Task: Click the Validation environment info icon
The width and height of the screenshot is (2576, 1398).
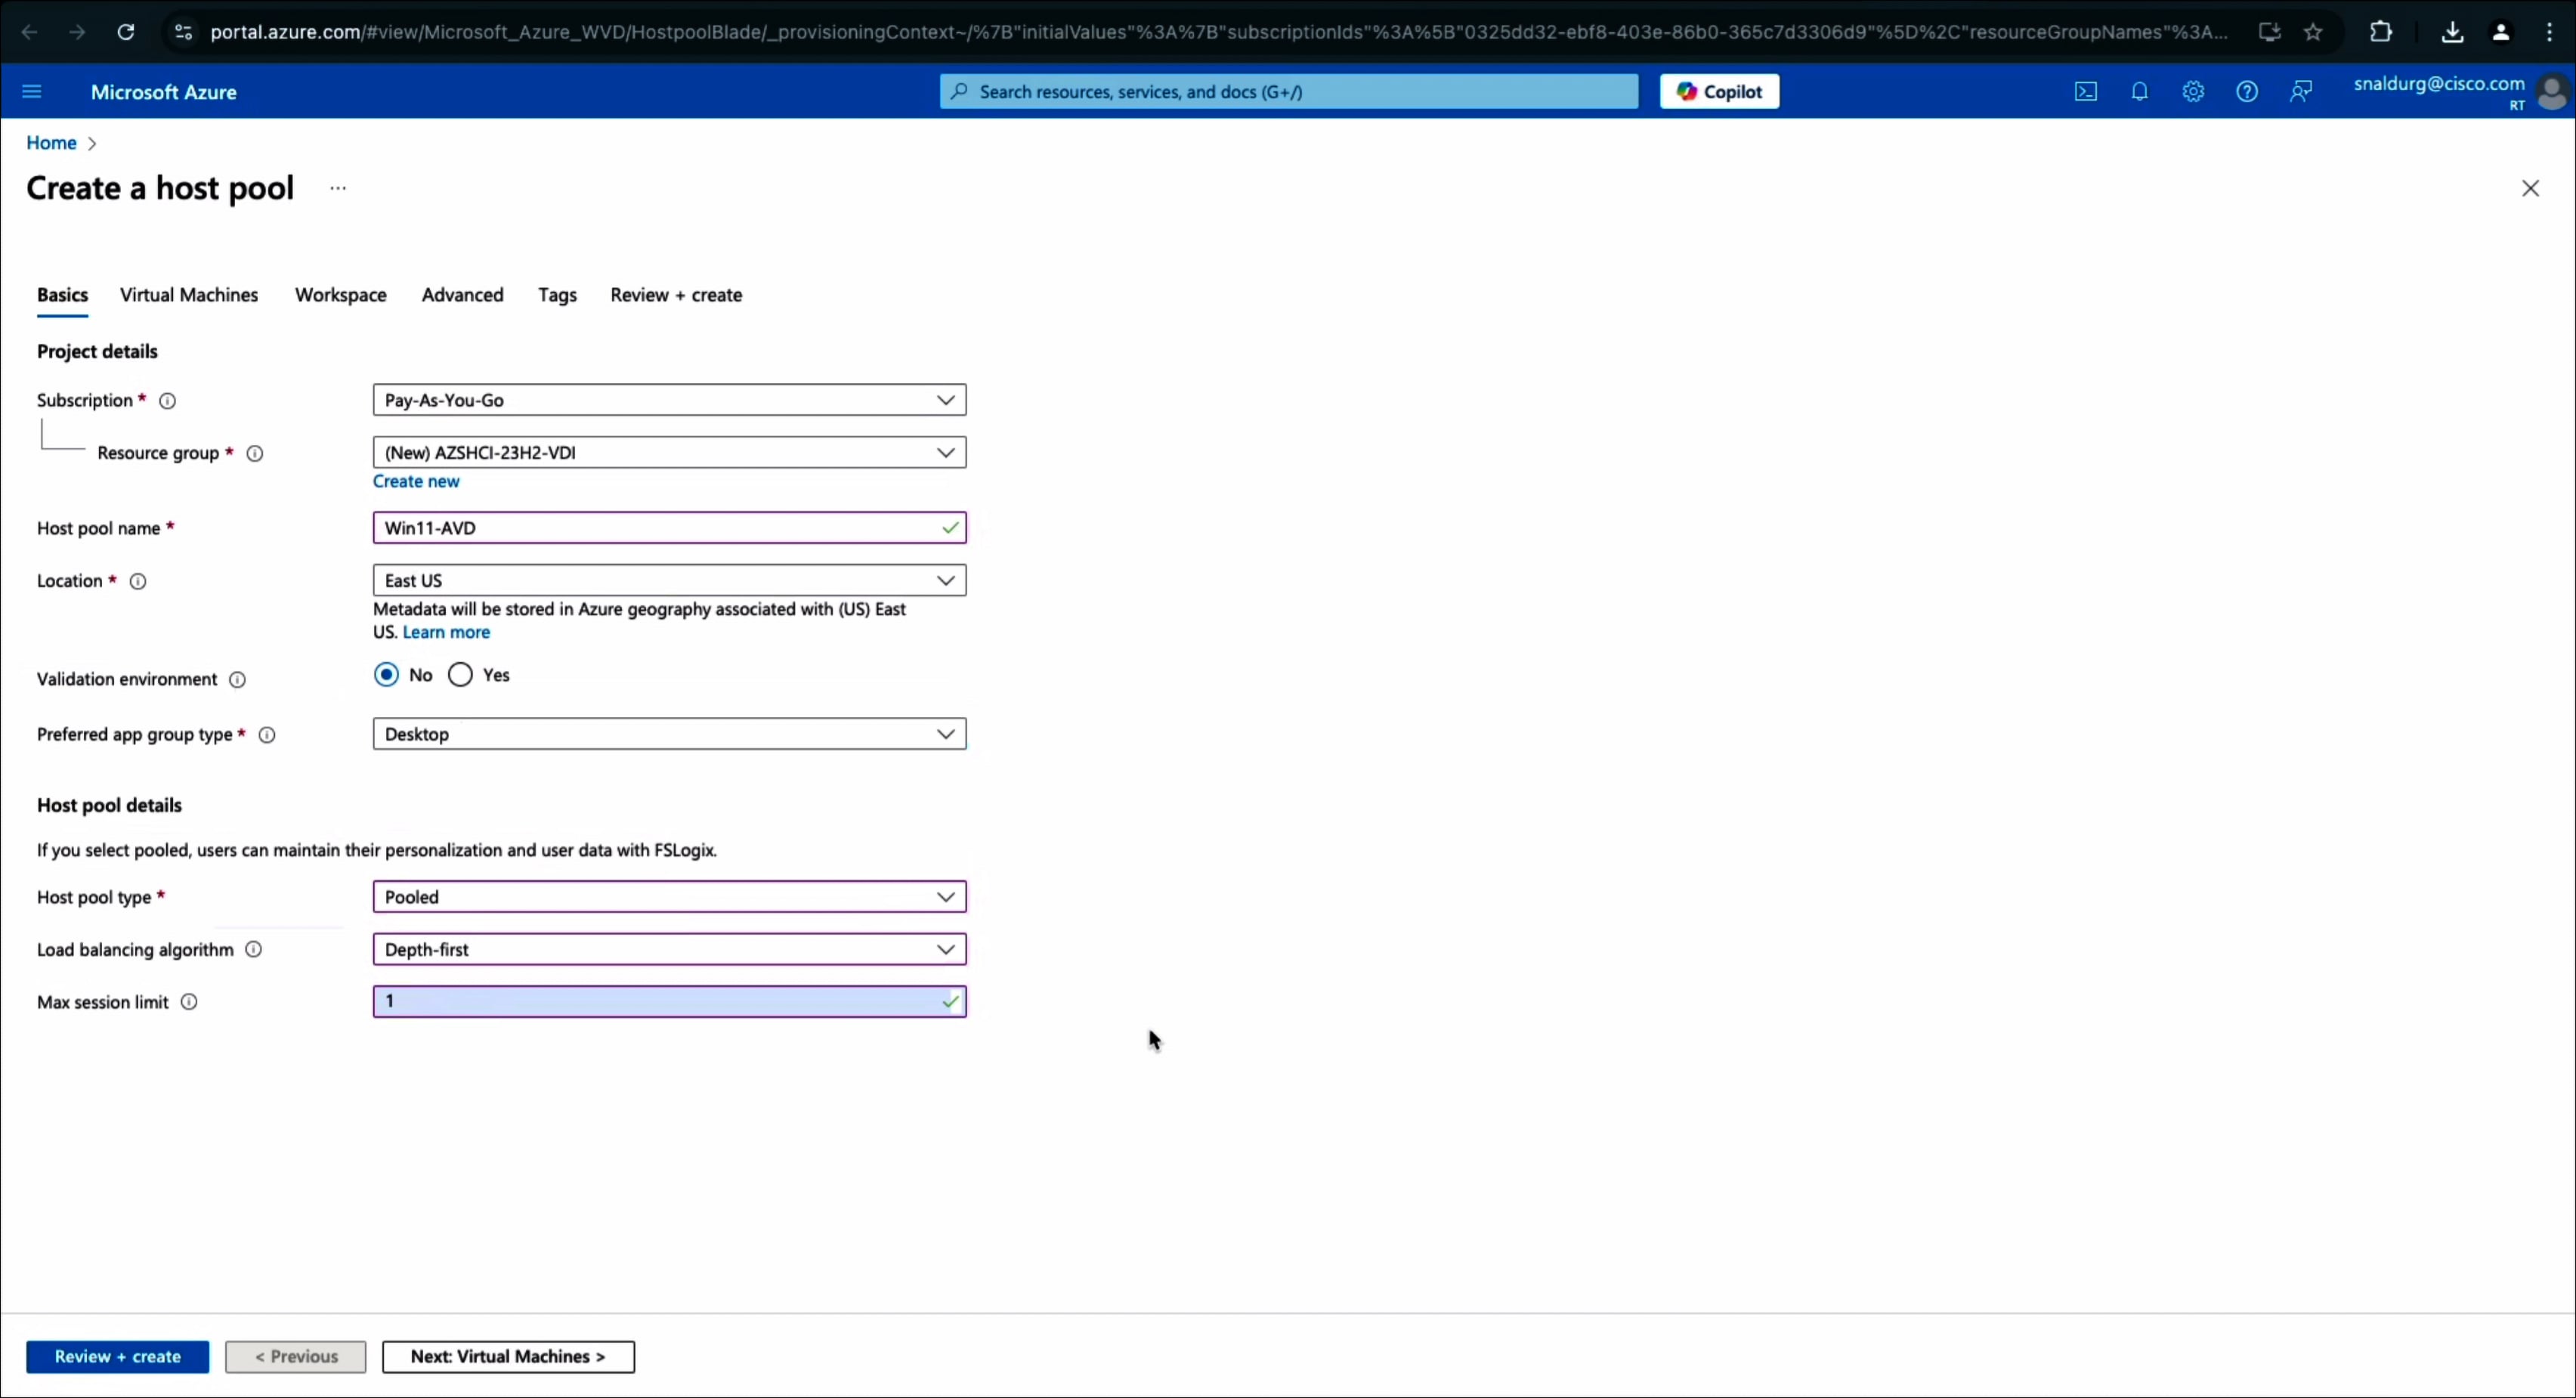Action: 237,680
